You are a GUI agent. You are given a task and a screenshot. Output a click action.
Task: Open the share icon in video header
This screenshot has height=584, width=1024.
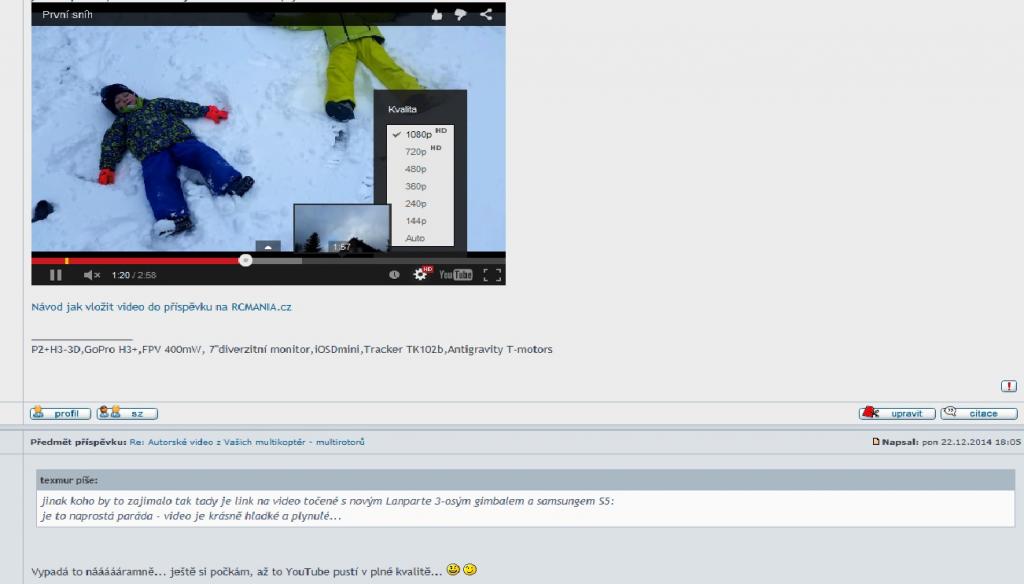(486, 14)
